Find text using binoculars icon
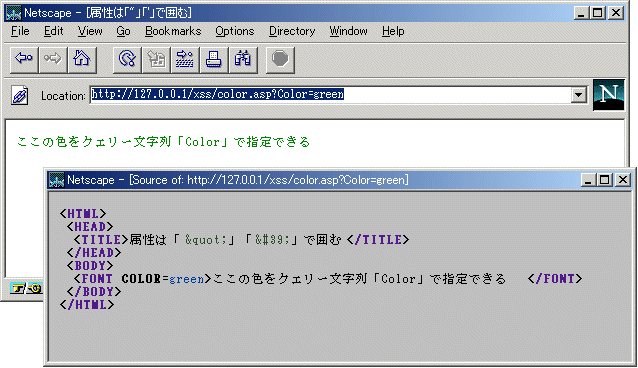The image size is (638, 368). pyautogui.click(x=243, y=59)
